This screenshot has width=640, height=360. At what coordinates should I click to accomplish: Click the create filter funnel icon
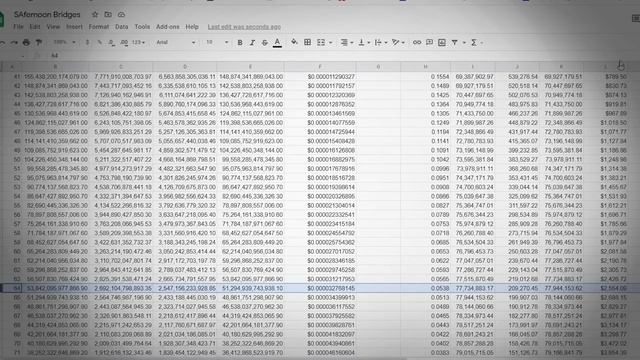454,42
